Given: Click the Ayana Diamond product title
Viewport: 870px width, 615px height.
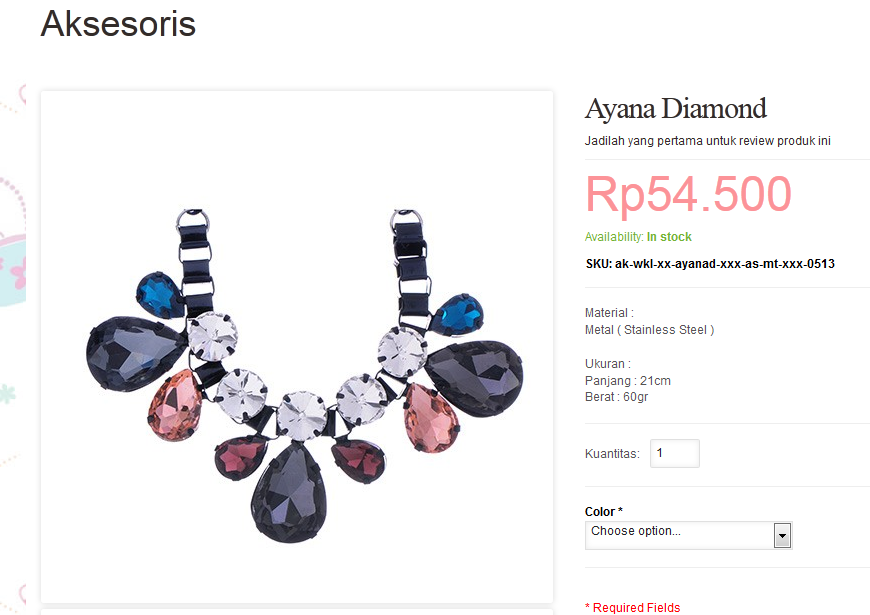Looking at the screenshot, I should pyautogui.click(x=675, y=109).
